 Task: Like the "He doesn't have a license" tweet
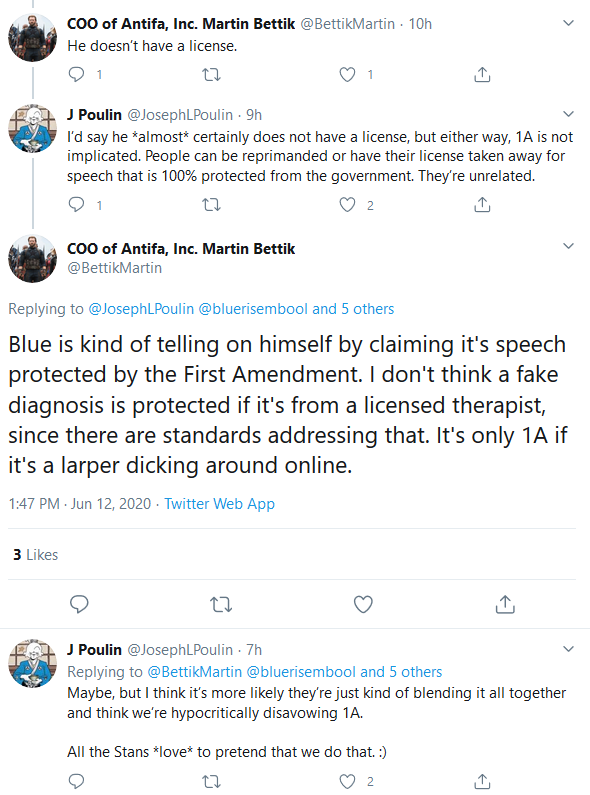point(347,75)
